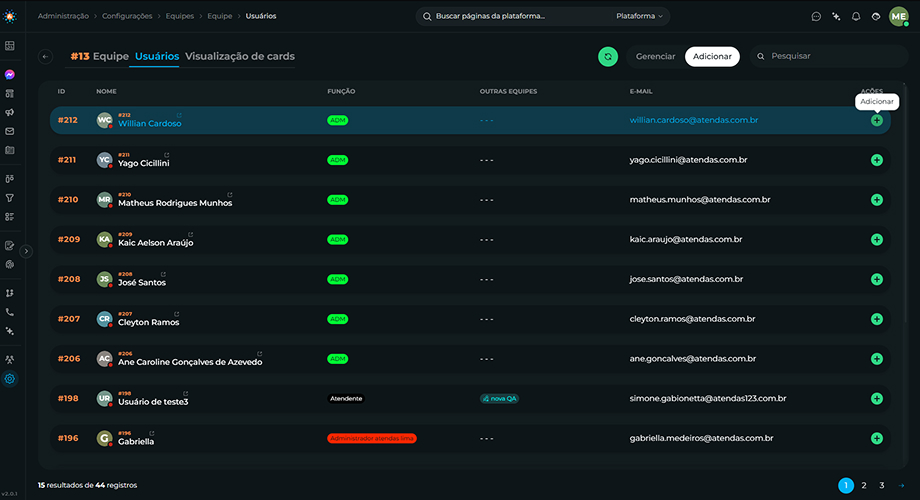Click the Atendente role badge

(346, 398)
